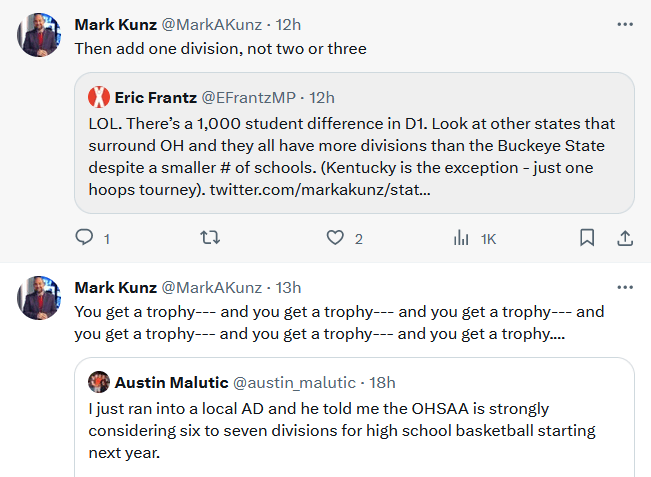651x477 pixels.
Task: Open the 'Then add one division' tweet text
Action: (220, 48)
